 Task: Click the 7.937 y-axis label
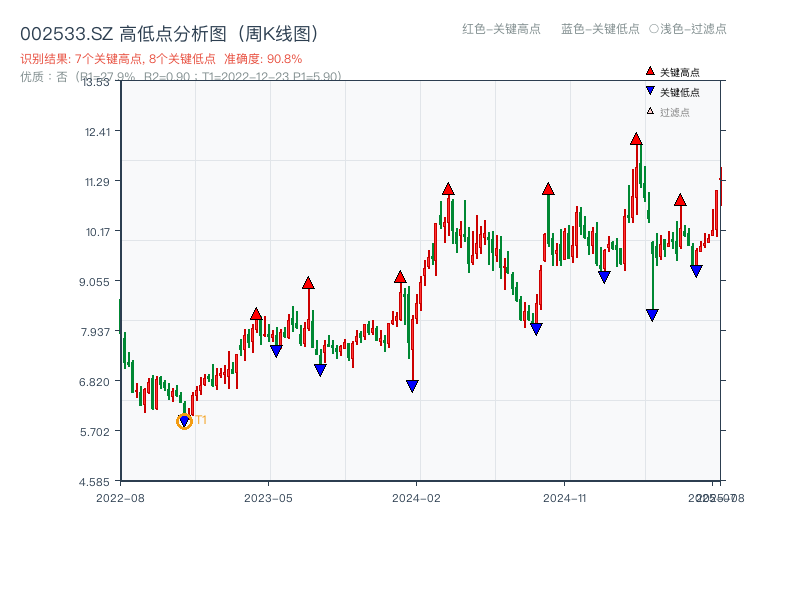(95, 332)
